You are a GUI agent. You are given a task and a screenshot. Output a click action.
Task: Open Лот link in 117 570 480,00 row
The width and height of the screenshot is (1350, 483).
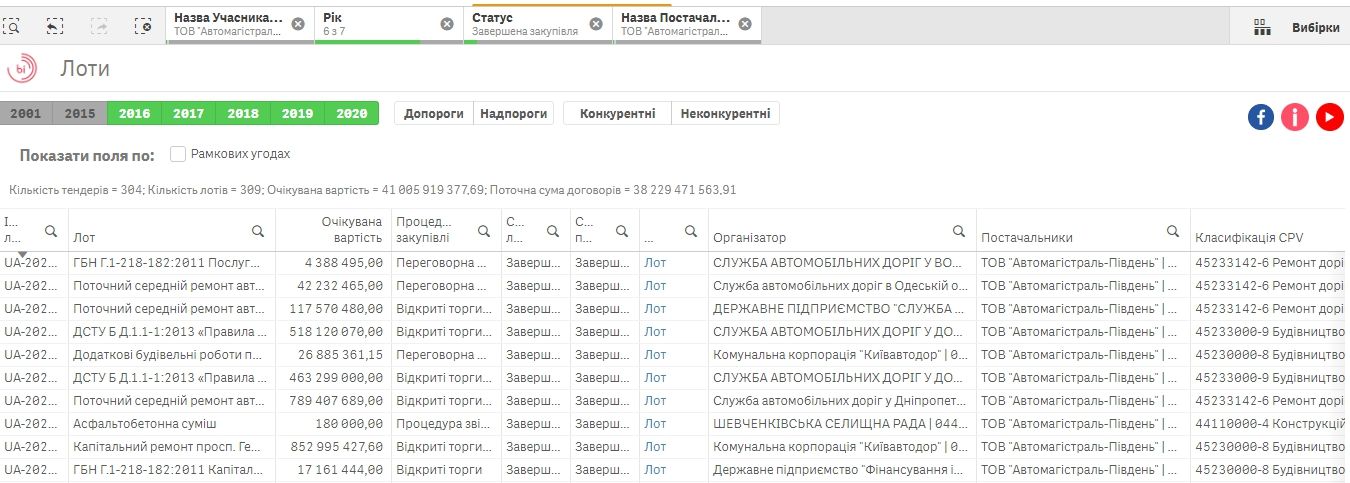655,308
